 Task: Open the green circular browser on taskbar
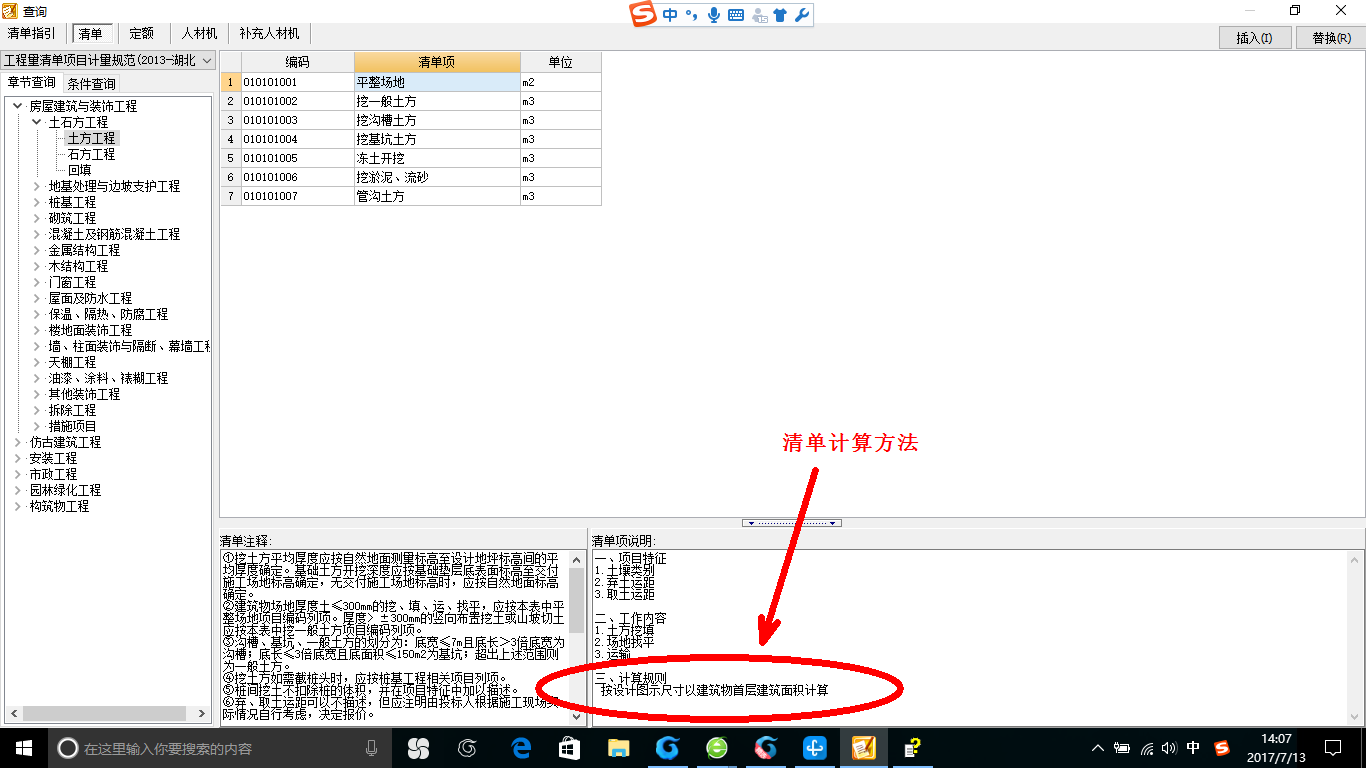coord(717,747)
